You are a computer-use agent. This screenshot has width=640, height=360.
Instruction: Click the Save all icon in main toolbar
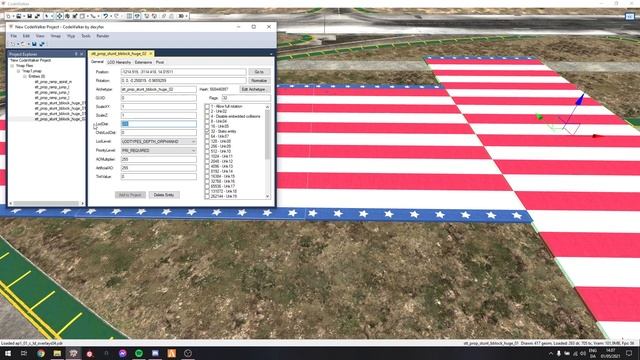(x=37, y=16)
